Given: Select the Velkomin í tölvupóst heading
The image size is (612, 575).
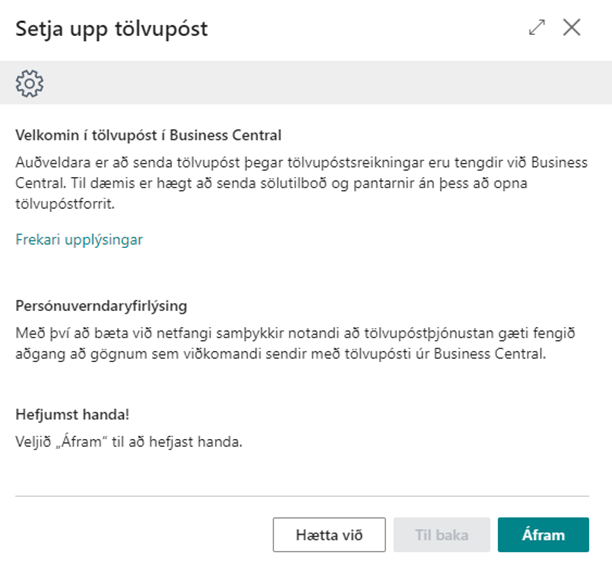Looking at the screenshot, I should click(x=148, y=136).
